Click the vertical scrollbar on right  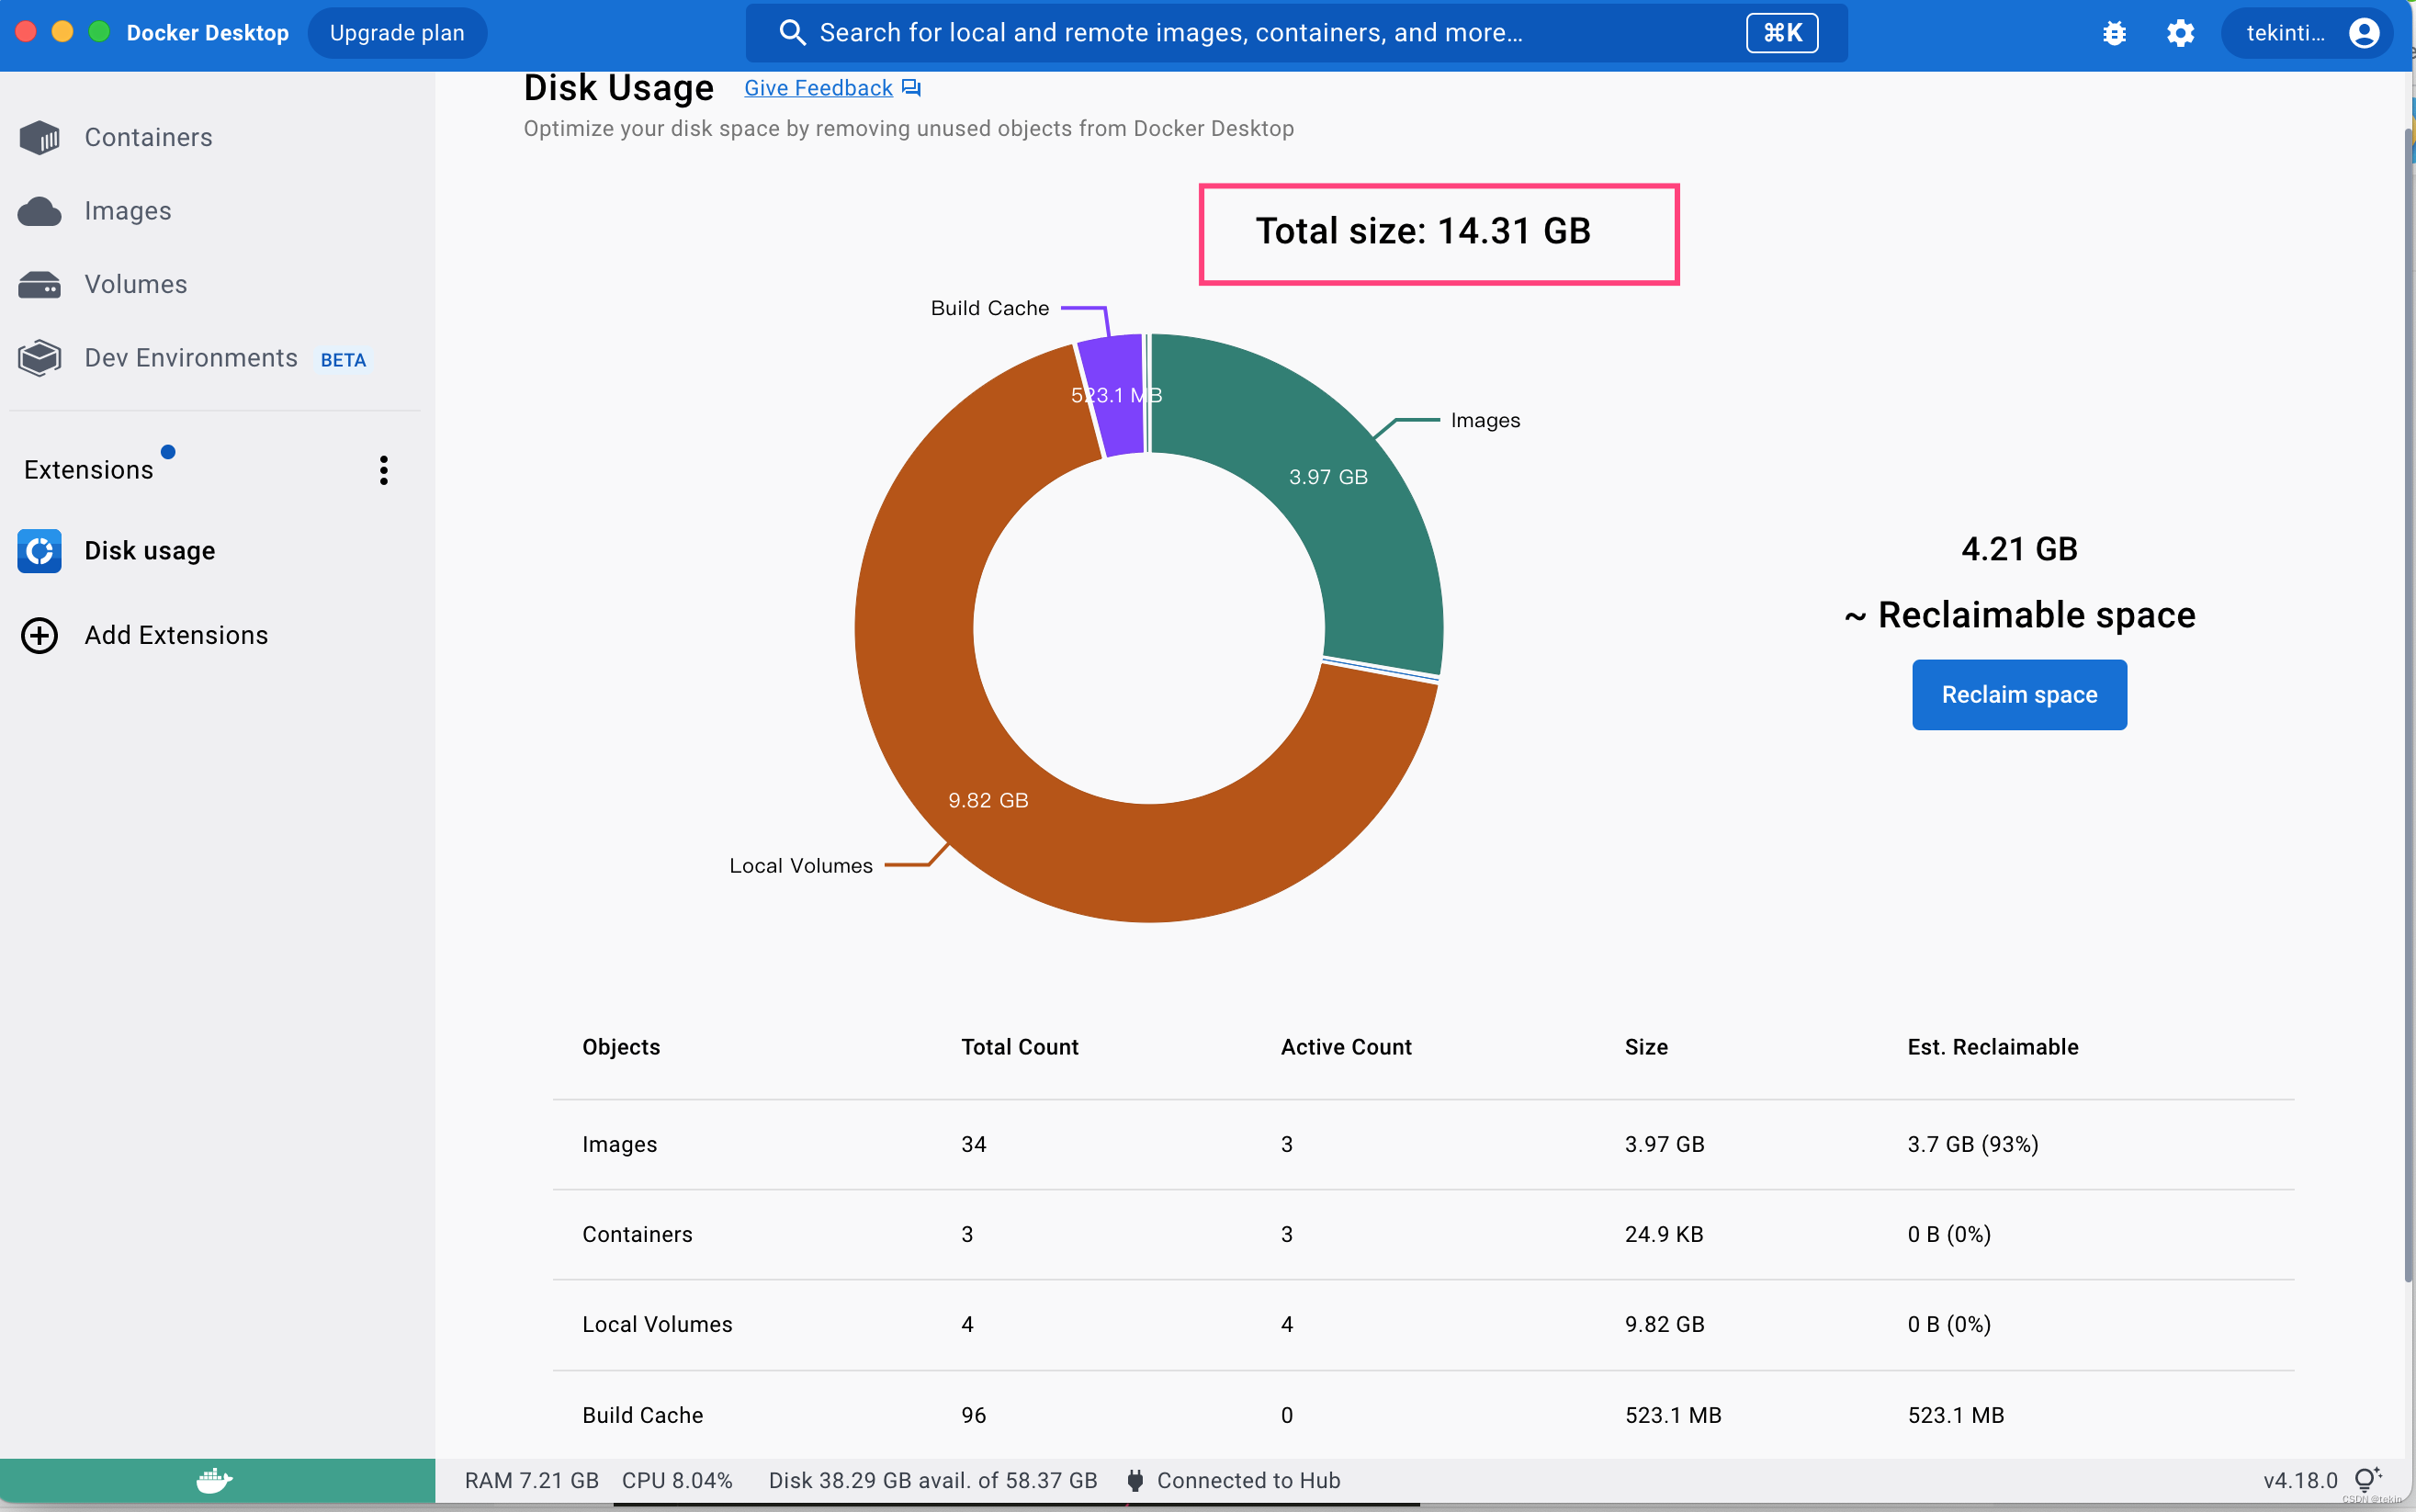click(x=2407, y=700)
